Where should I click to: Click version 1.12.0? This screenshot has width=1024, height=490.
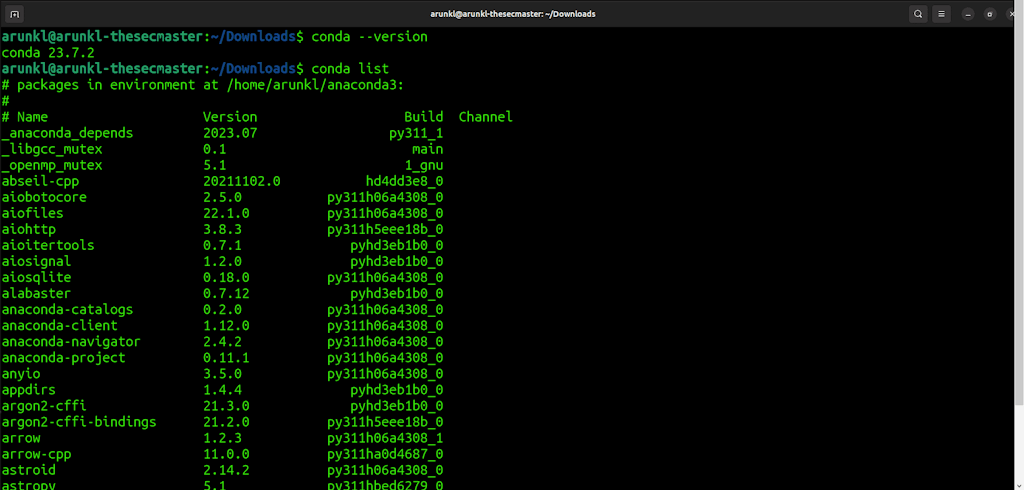click(x=226, y=325)
